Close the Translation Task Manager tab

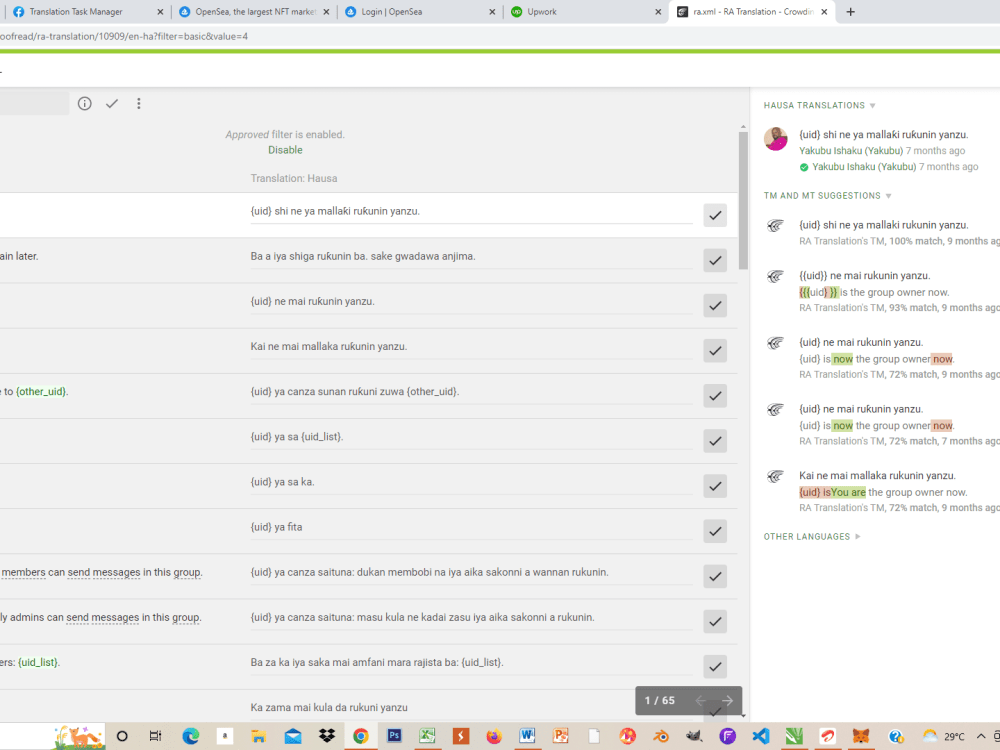(x=160, y=11)
